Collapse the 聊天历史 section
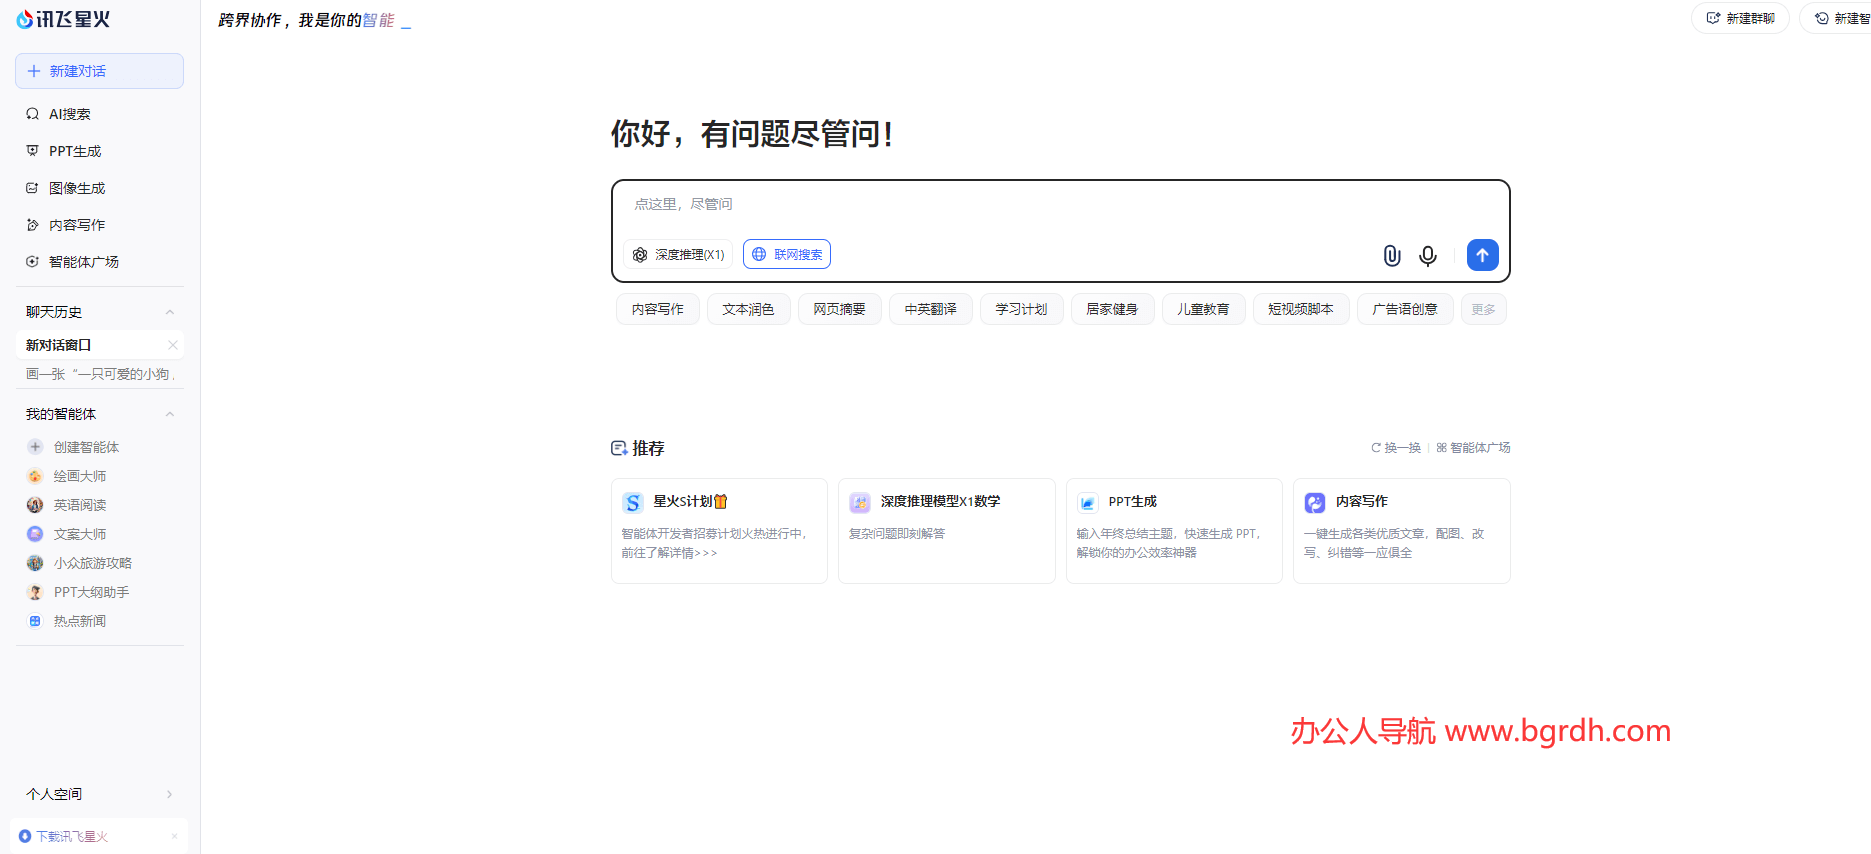Image resolution: width=1871 pixels, height=854 pixels. (170, 312)
